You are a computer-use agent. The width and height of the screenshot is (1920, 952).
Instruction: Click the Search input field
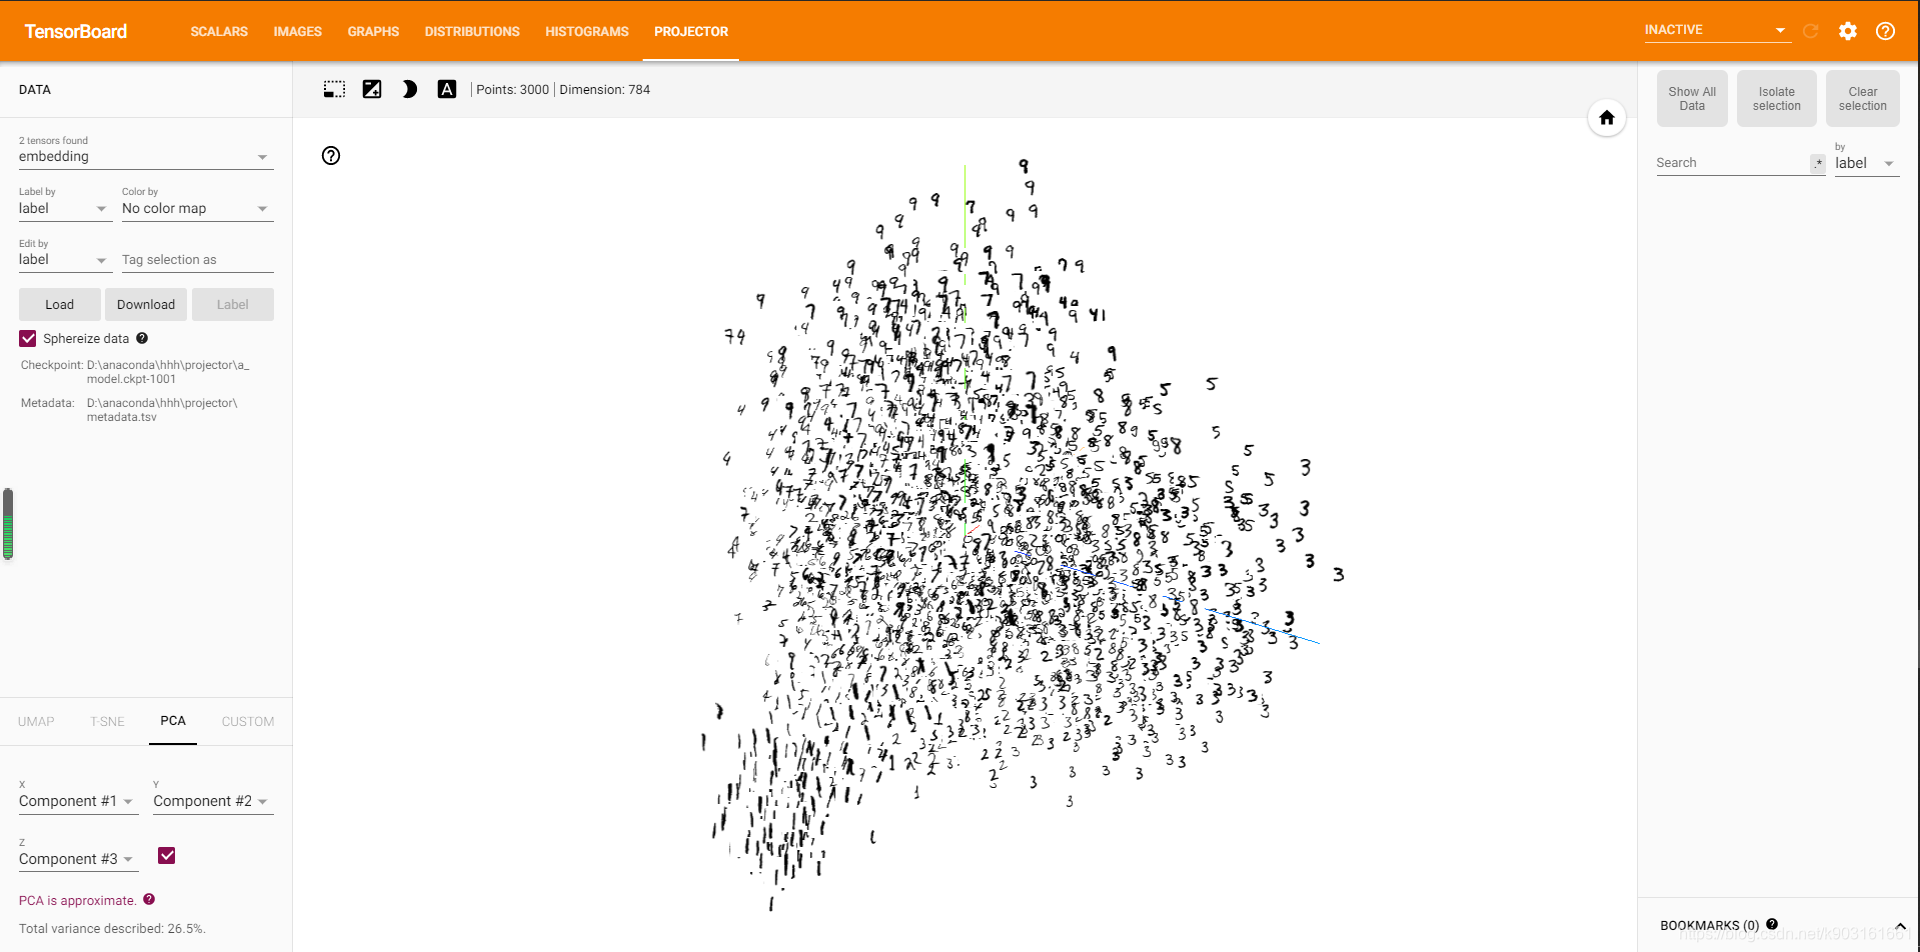click(x=1732, y=163)
